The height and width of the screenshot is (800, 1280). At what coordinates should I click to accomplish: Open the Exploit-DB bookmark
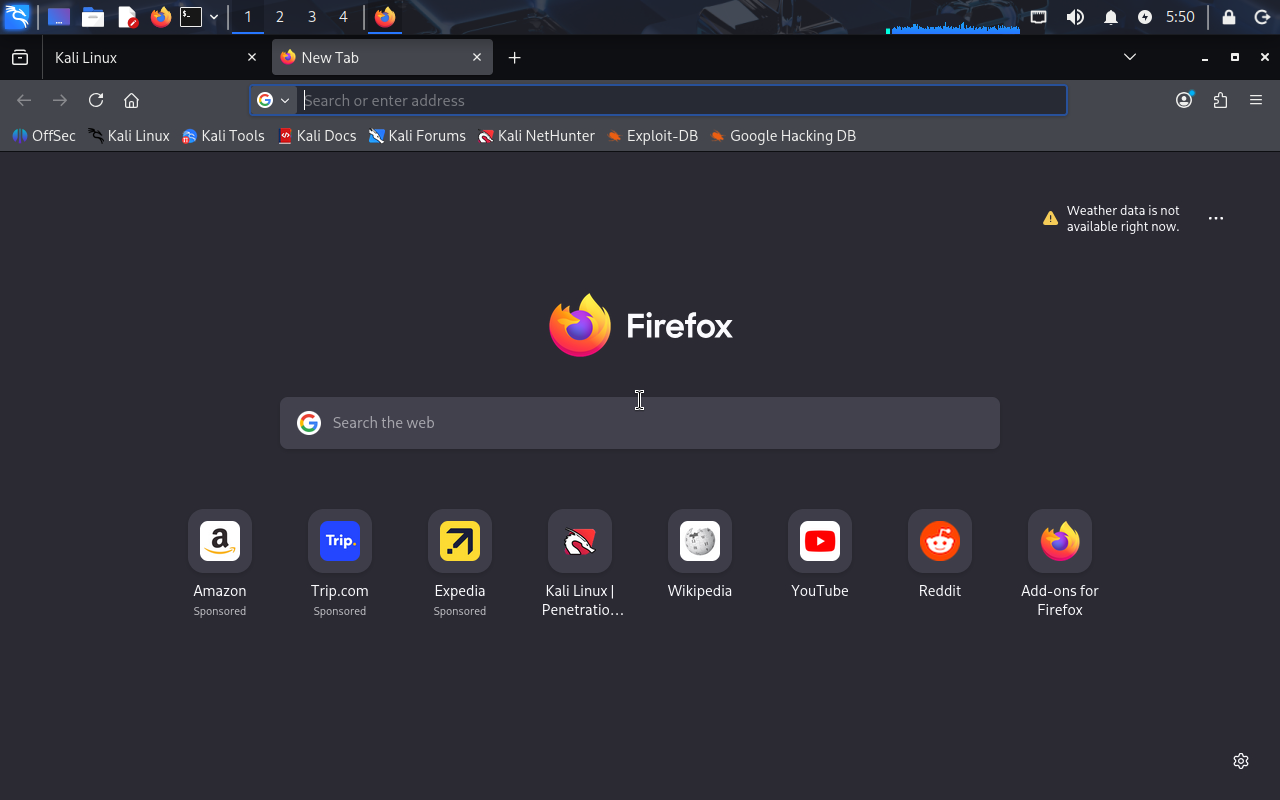click(x=652, y=136)
